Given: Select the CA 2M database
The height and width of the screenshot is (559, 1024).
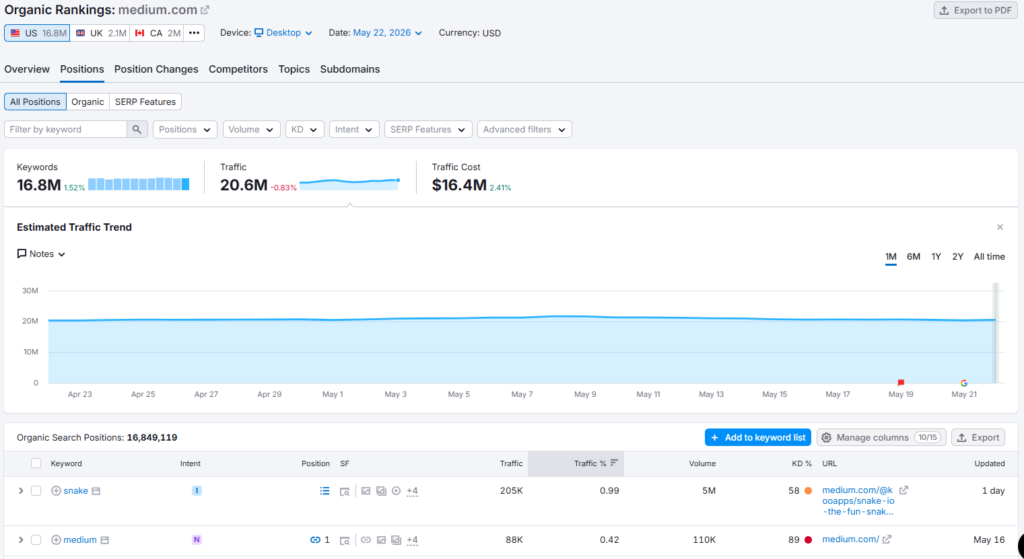Looking at the screenshot, I should [157, 33].
